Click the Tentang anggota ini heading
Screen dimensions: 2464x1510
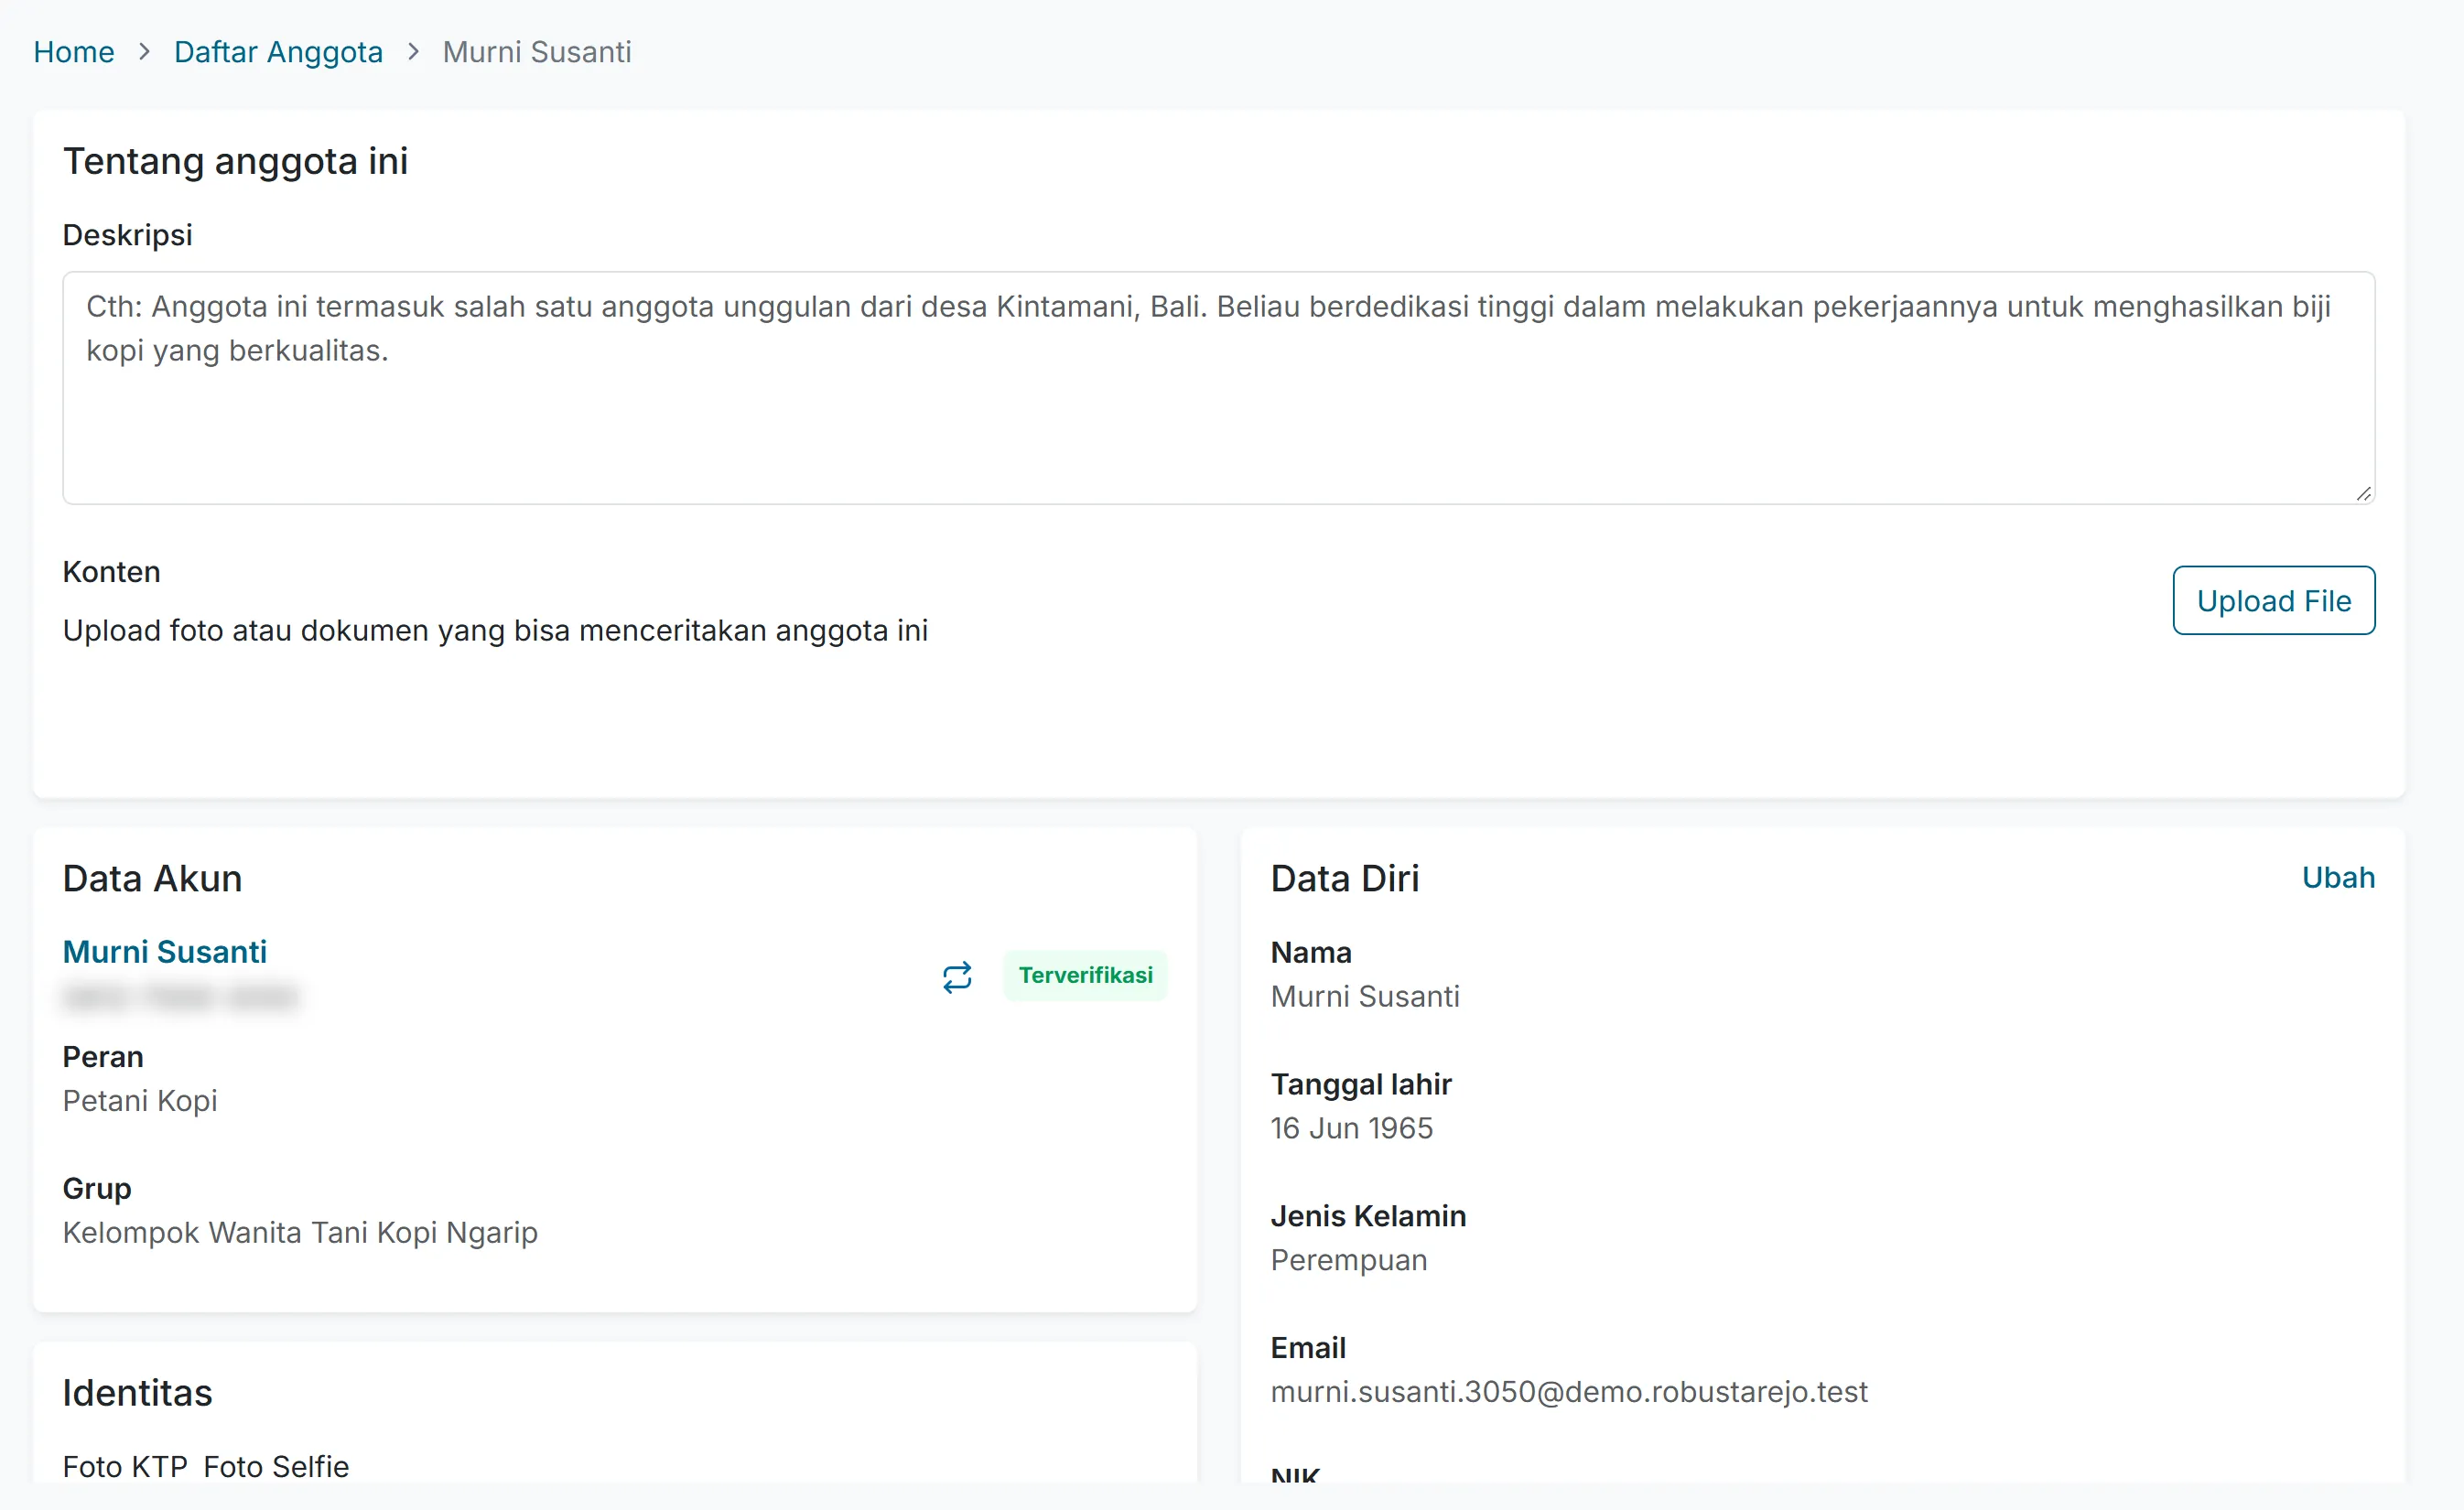tap(235, 161)
